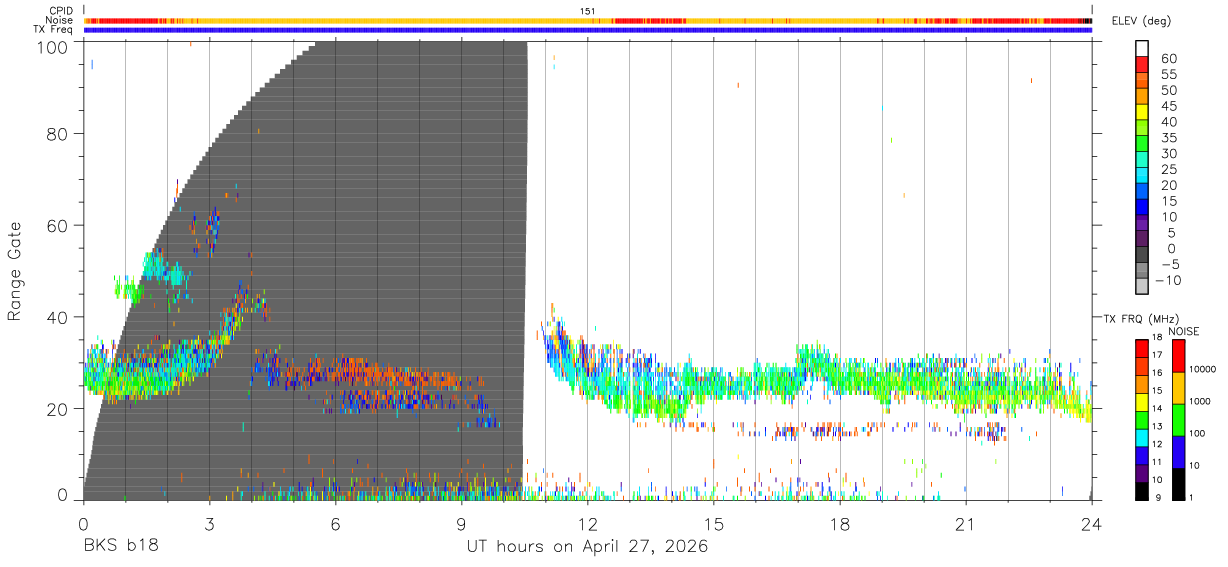Click NOISE colorbar label 10000
1228x567 pixels.
click(x=1201, y=369)
